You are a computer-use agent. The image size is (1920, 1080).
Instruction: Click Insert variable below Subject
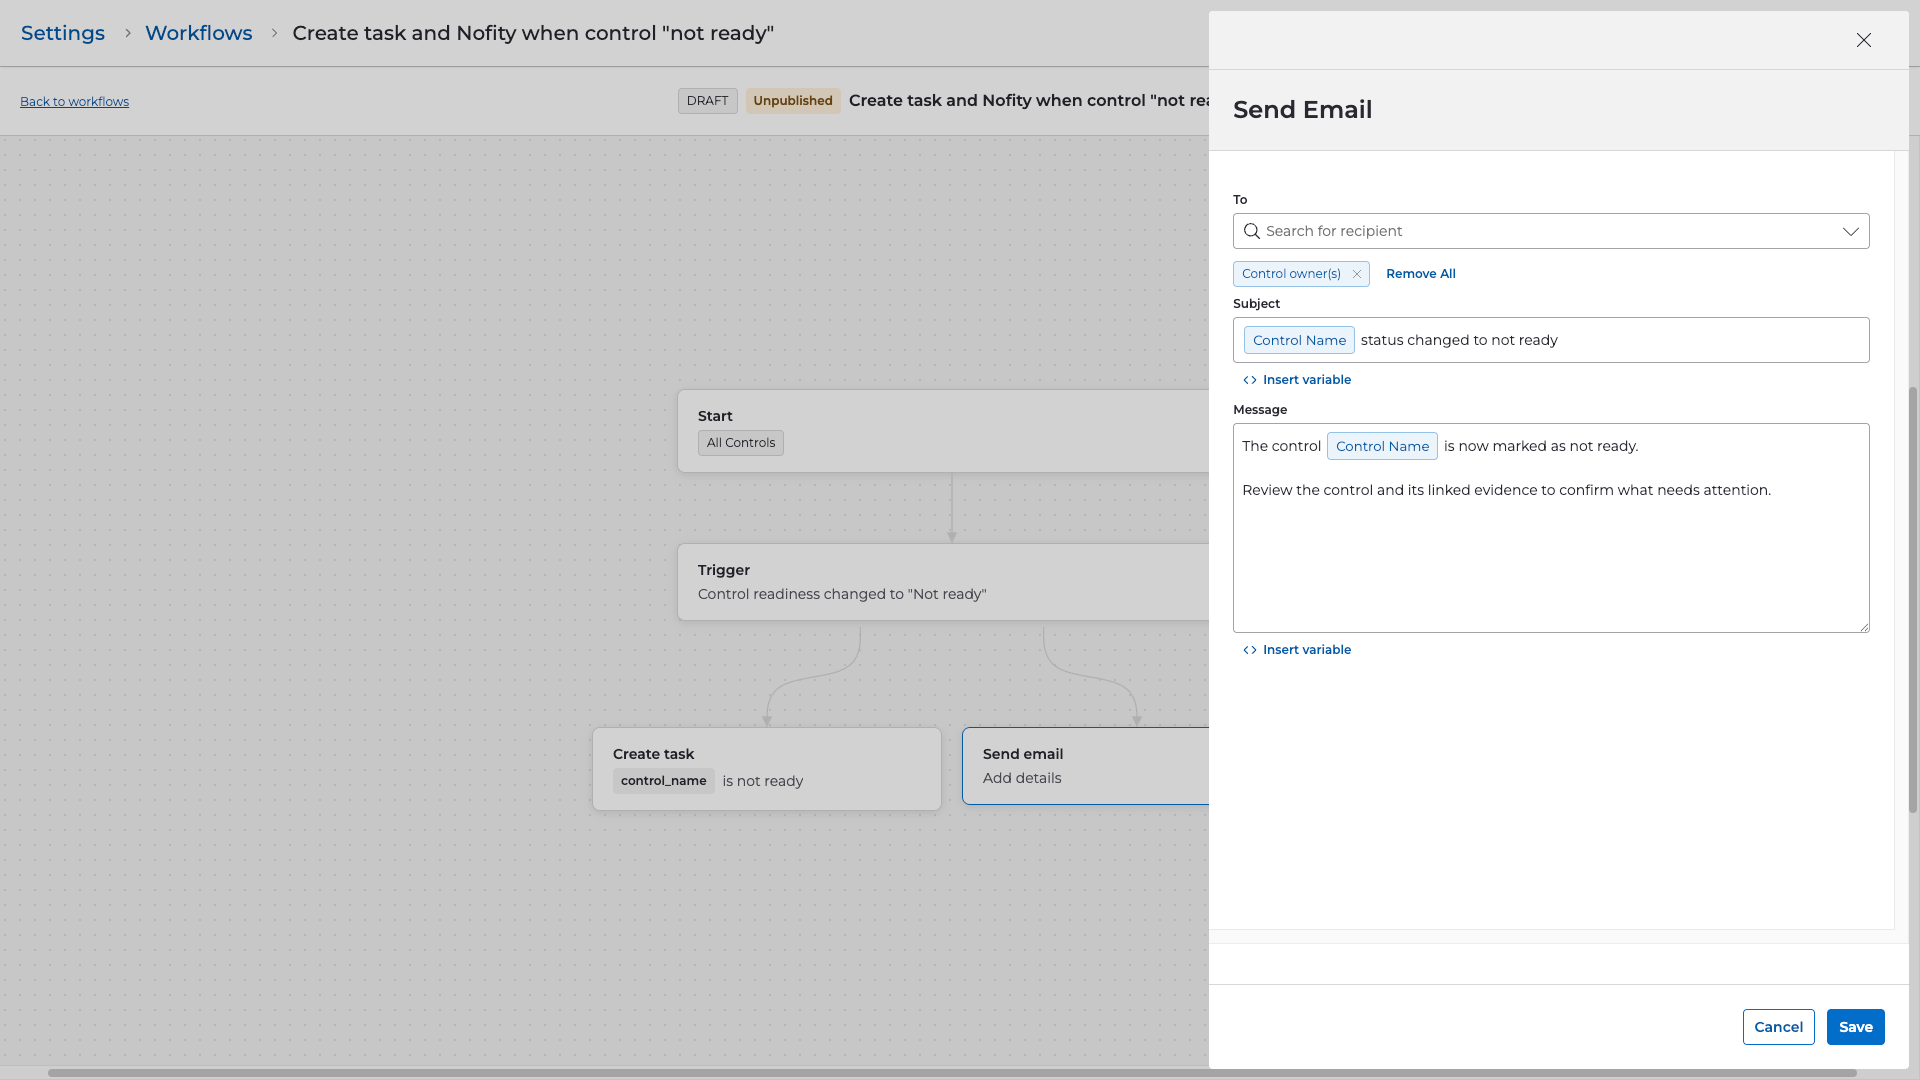pyautogui.click(x=1297, y=380)
